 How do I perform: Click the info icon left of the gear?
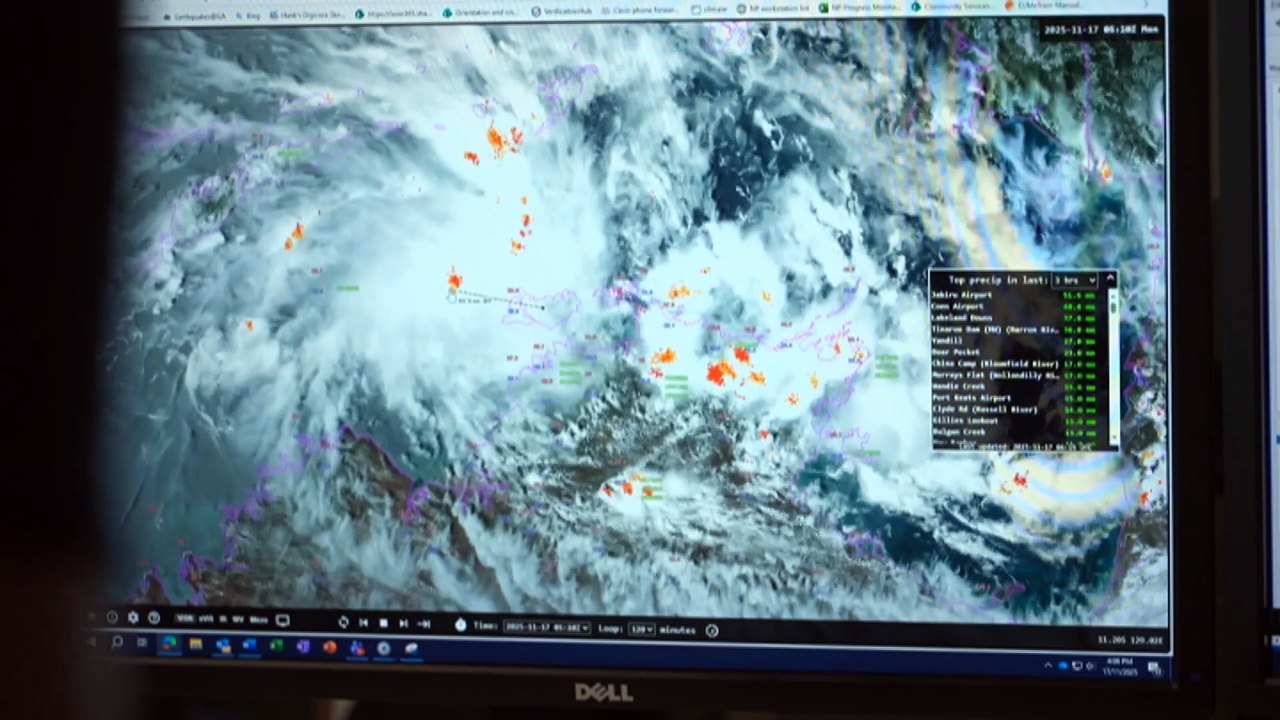click(x=112, y=618)
